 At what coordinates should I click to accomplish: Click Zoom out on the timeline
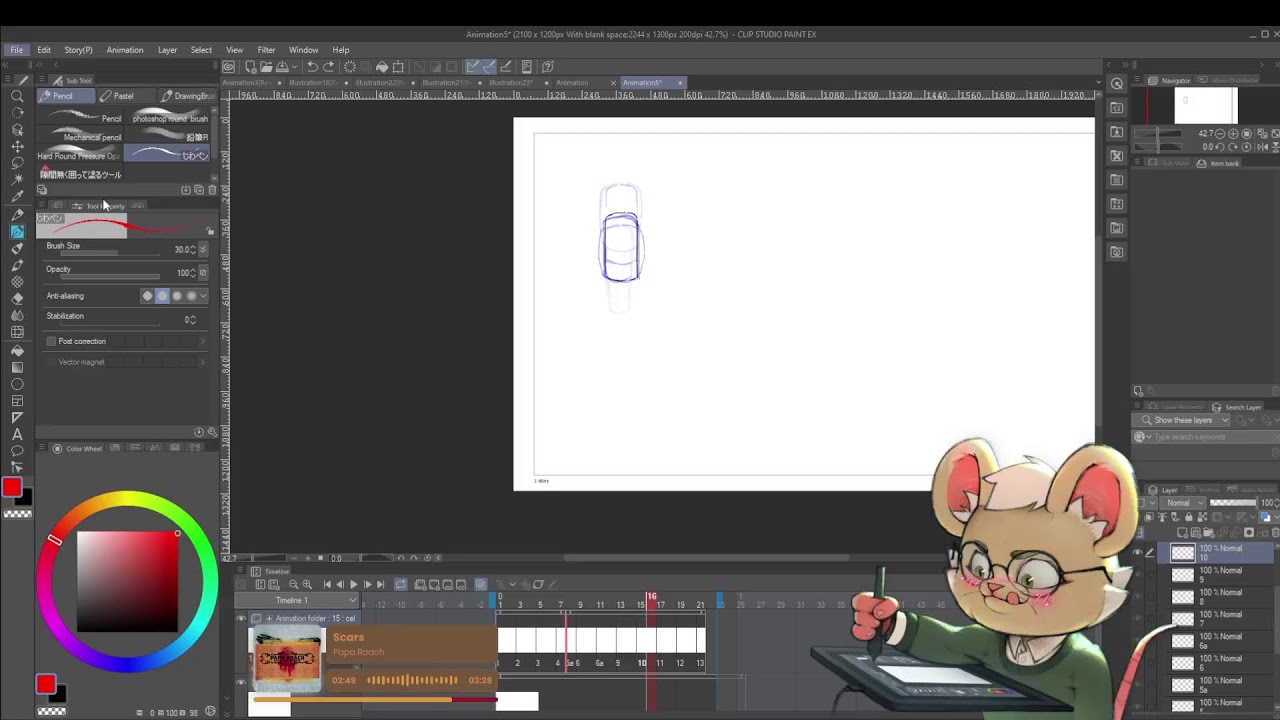point(294,584)
